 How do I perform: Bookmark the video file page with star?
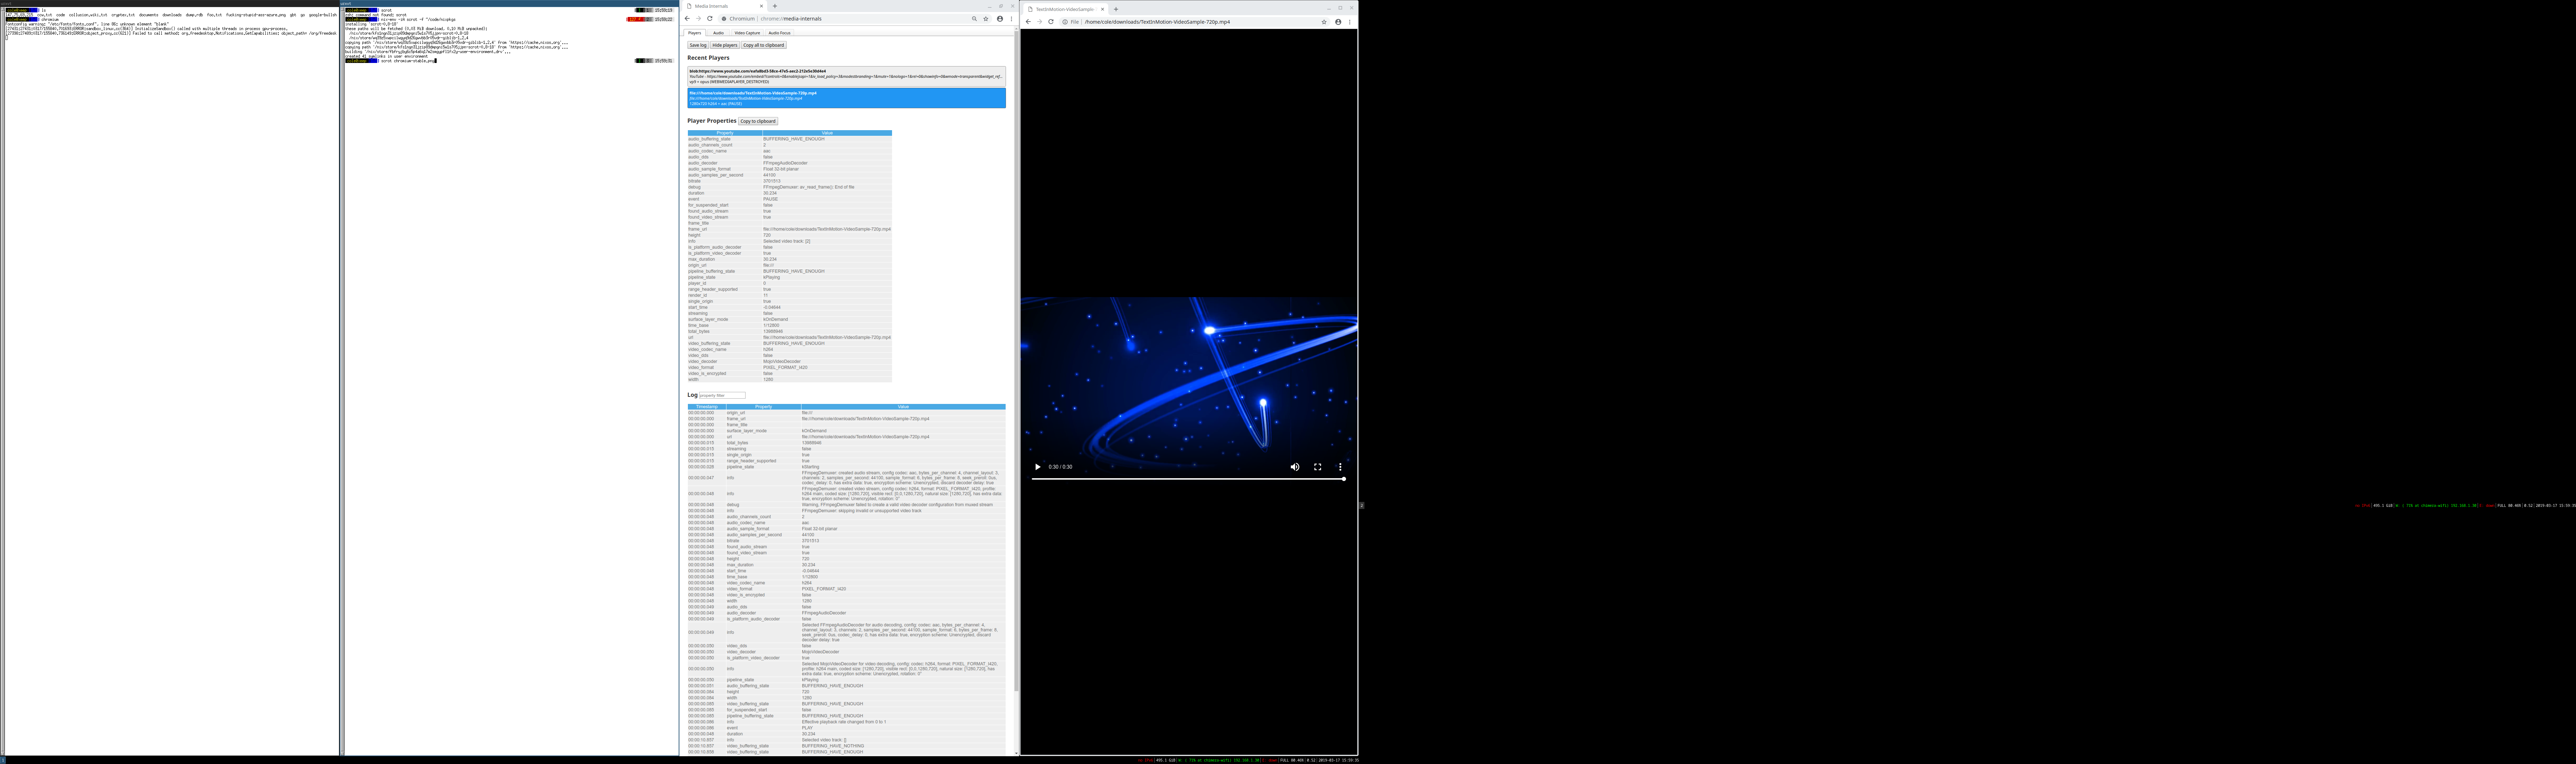tap(1324, 22)
